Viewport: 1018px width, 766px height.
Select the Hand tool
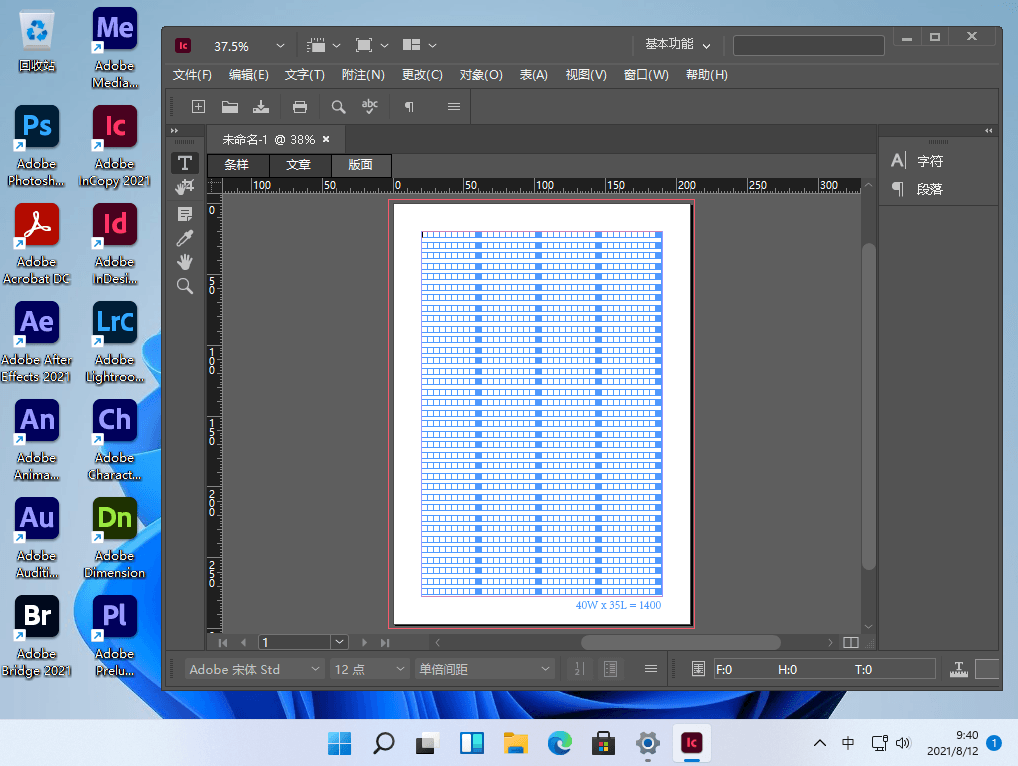click(x=185, y=262)
